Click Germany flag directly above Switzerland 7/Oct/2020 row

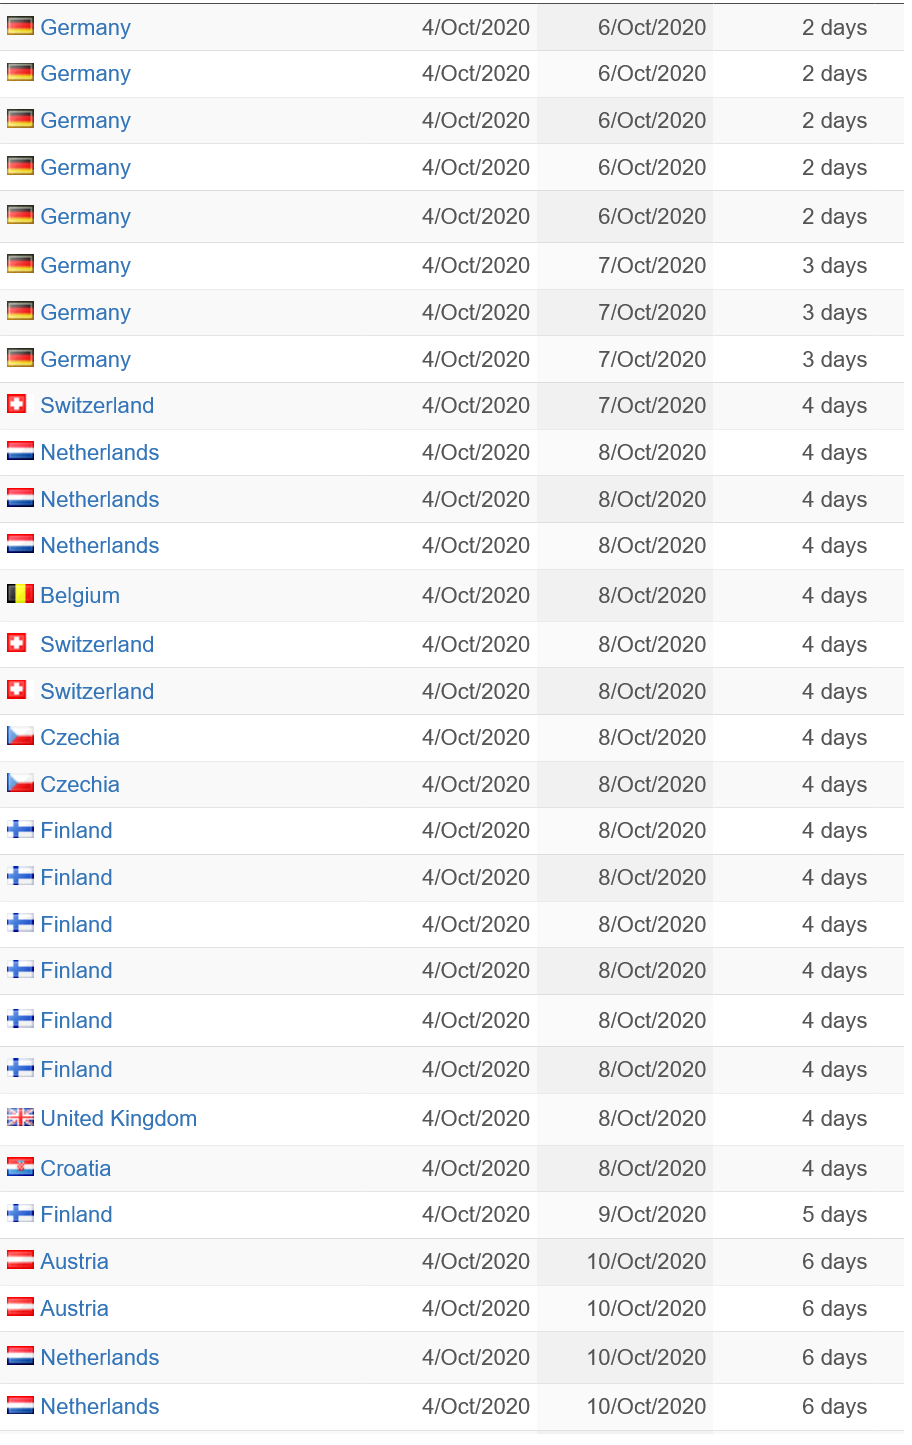click(x=20, y=358)
